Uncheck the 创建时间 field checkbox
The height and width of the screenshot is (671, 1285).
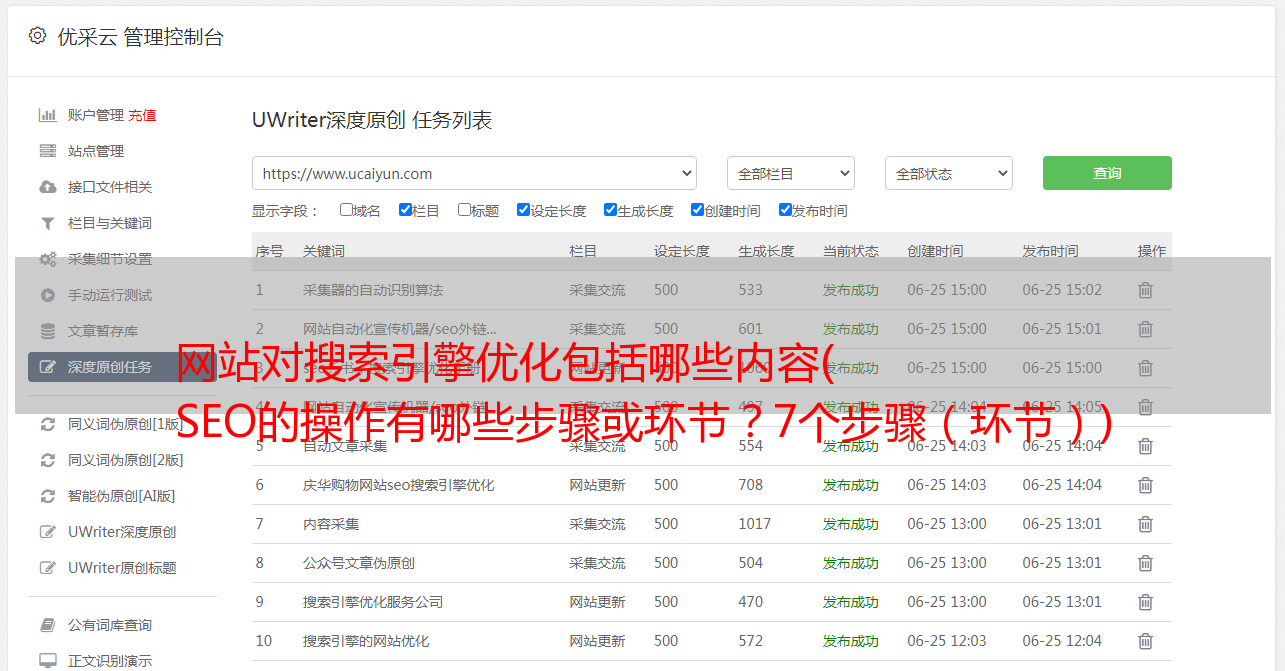(697, 210)
